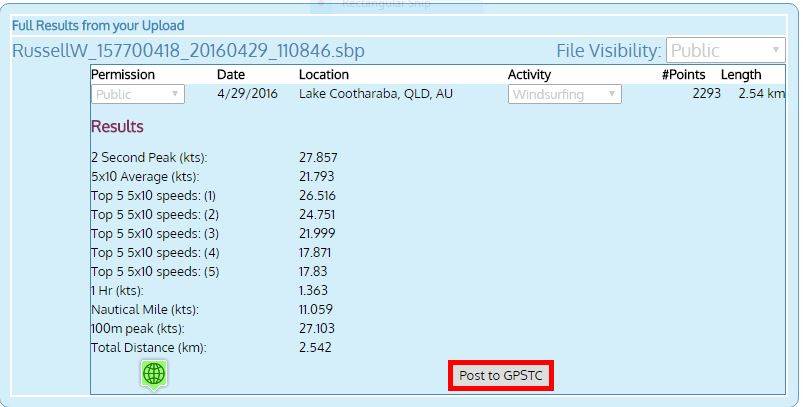Click the green globe map icon
The width and height of the screenshot is (803, 407).
[154, 374]
